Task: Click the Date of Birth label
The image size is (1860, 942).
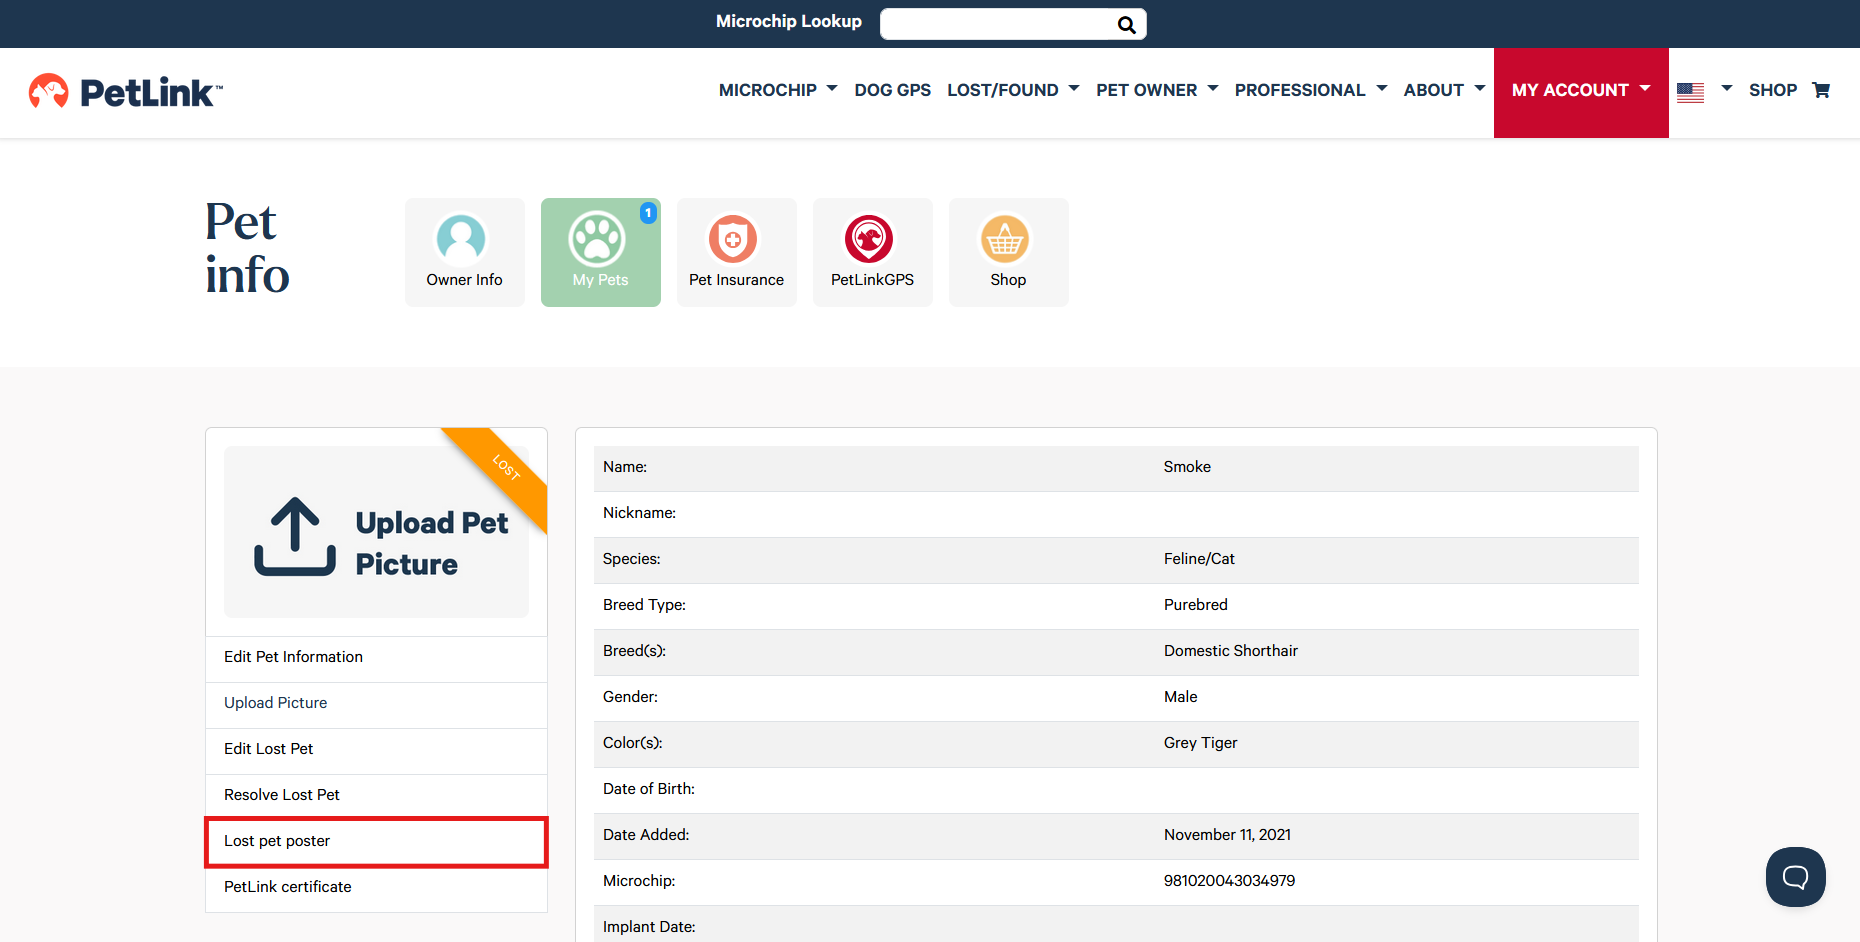Action: pos(649,789)
